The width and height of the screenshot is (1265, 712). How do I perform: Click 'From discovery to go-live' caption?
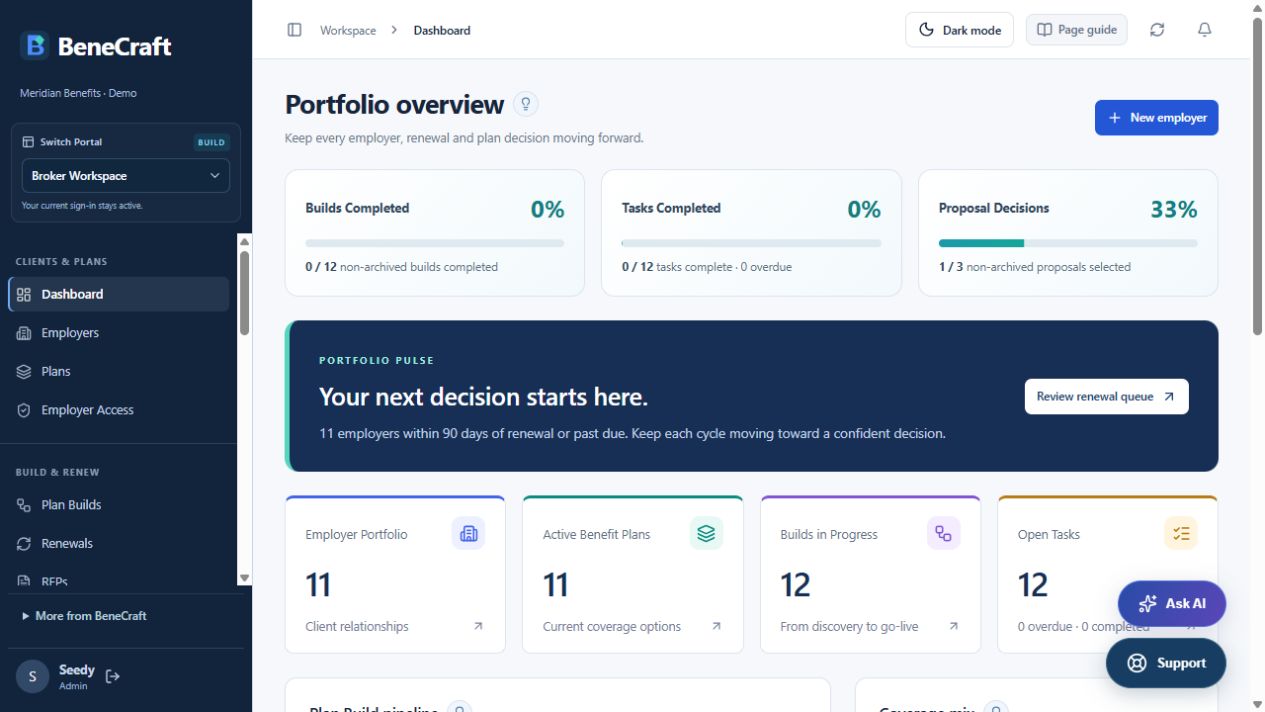849,626
